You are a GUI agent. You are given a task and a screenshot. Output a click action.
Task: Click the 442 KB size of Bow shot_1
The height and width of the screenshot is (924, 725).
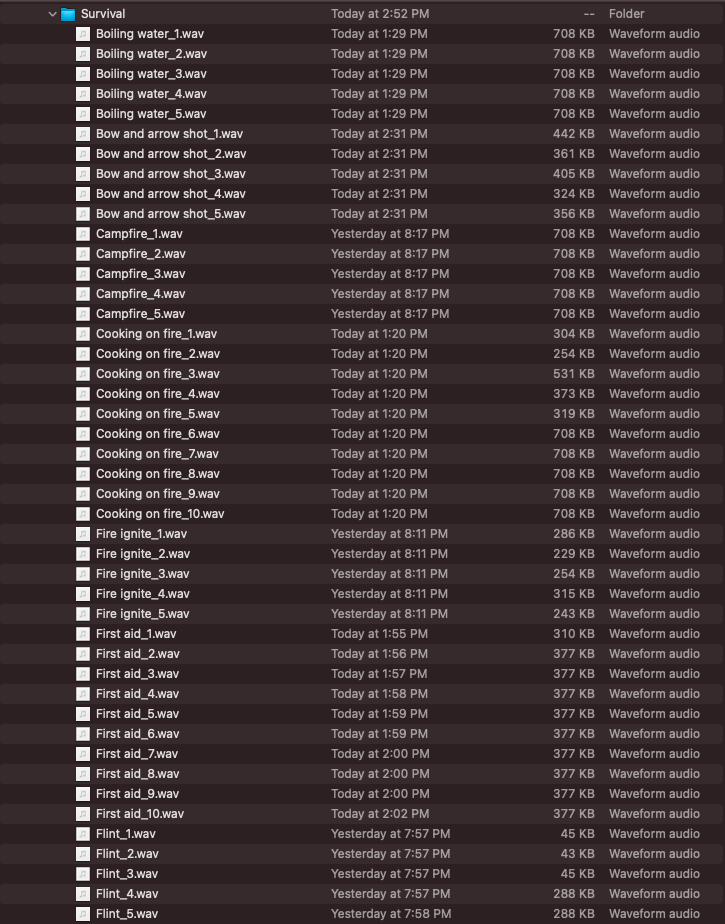[573, 134]
